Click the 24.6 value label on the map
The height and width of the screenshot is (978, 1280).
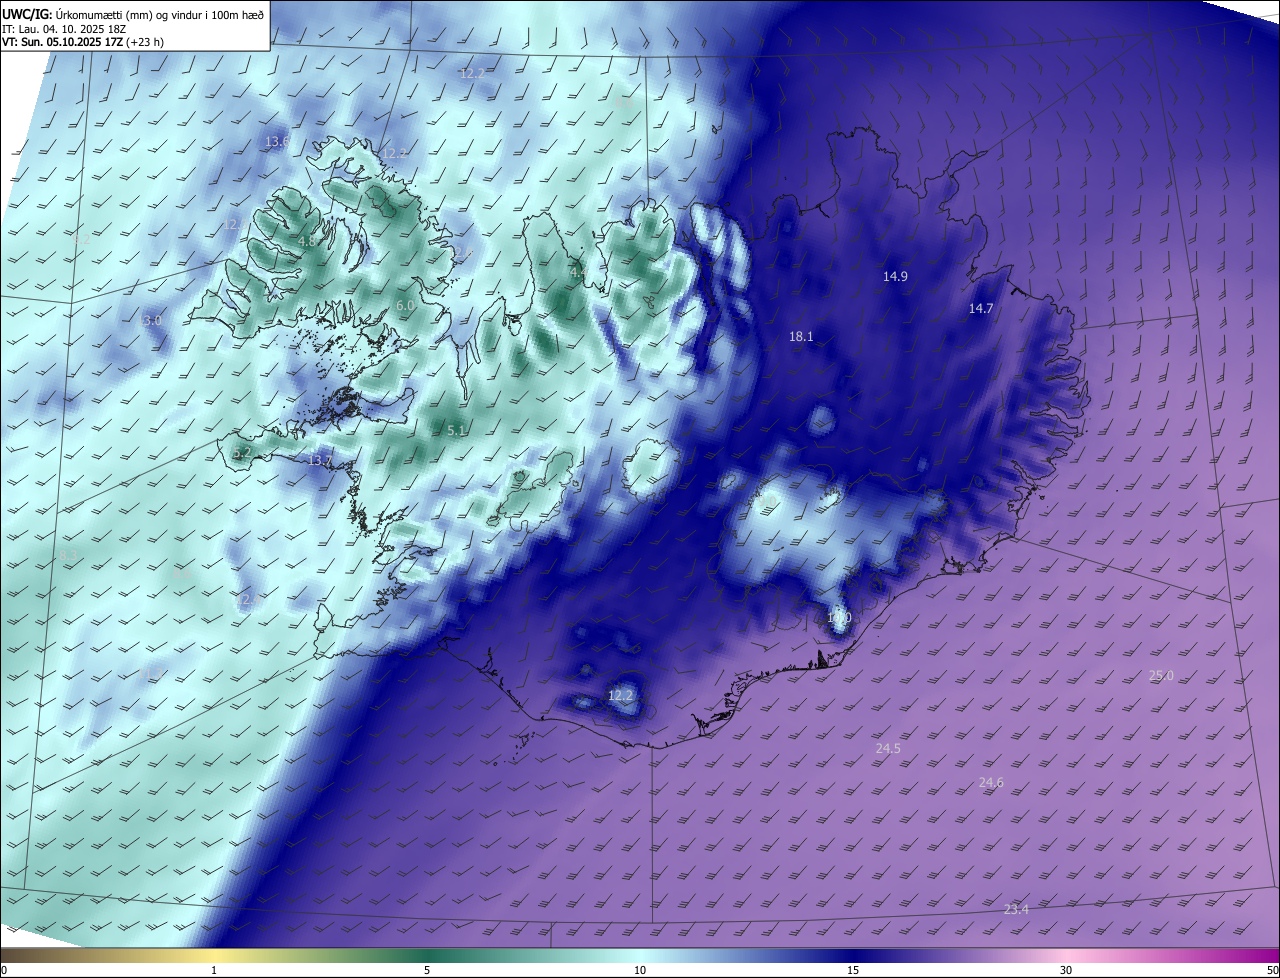991,782
